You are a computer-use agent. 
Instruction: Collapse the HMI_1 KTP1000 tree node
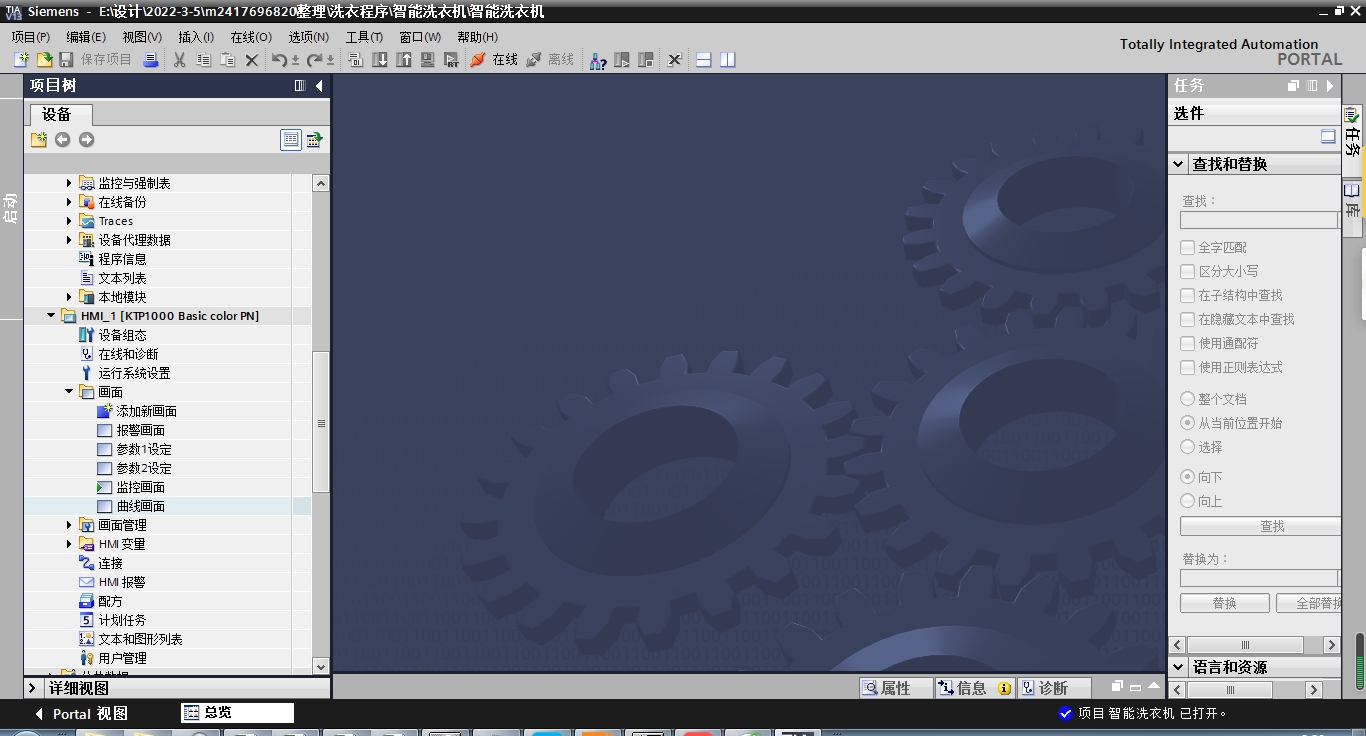(51, 316)
